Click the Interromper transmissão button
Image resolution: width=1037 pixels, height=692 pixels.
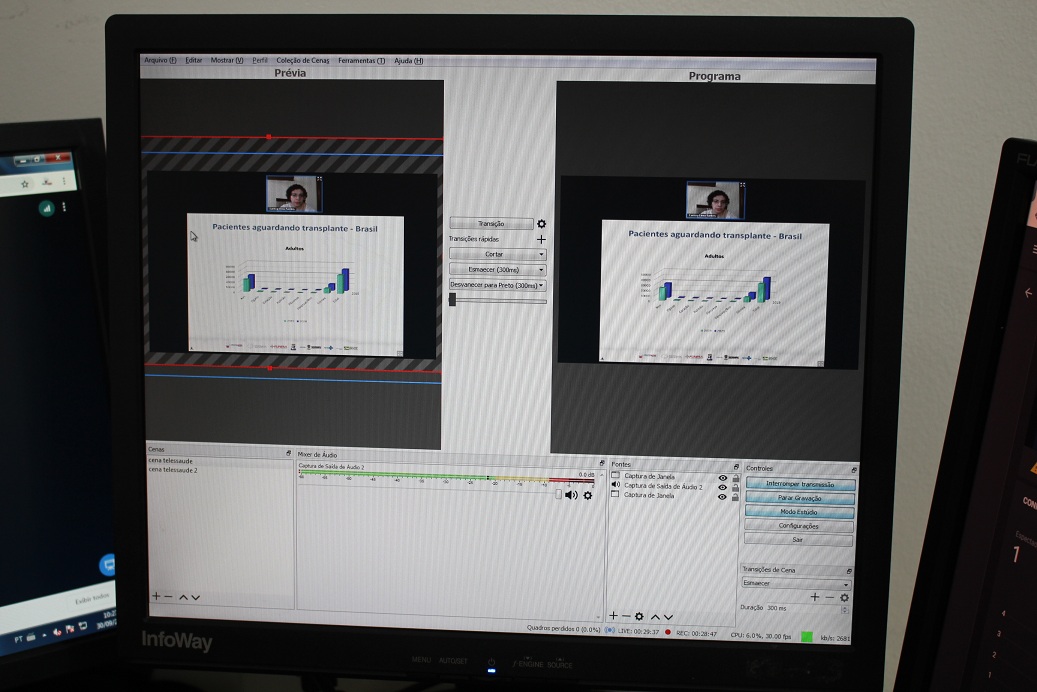pyautogui.click(x=798, y=484)
